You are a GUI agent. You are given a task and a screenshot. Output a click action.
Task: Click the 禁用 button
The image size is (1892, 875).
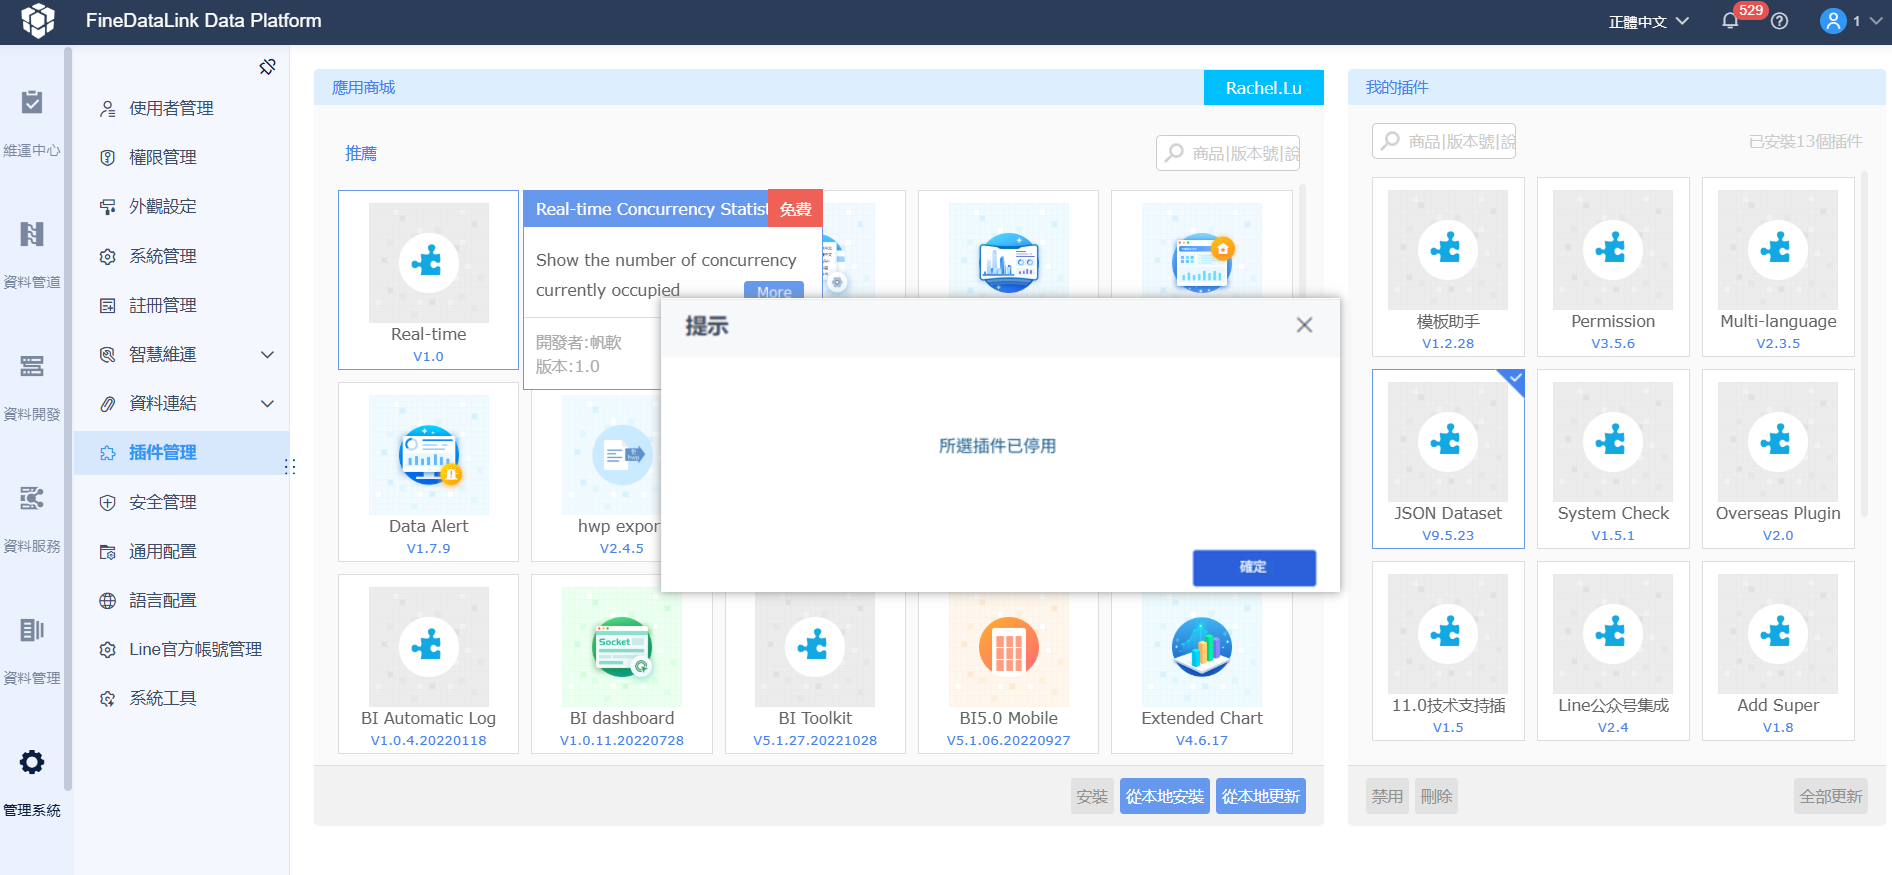1387,796
